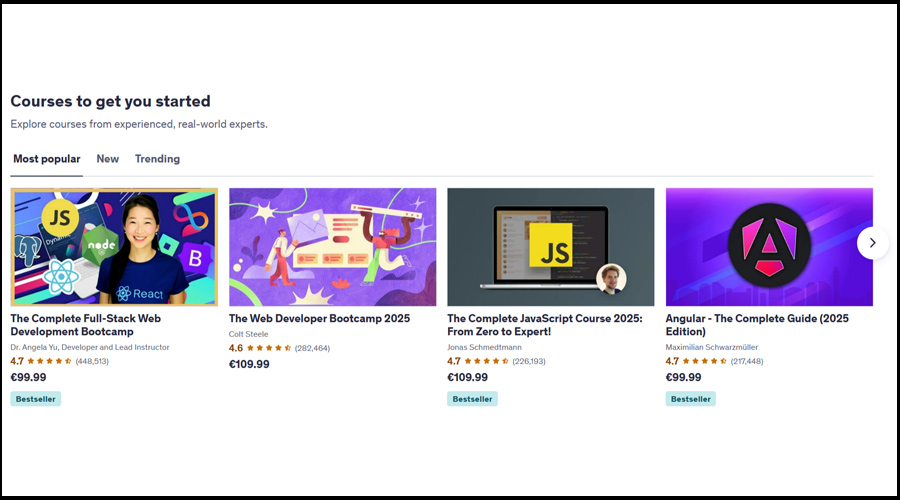Click the Bestseller badge under the Full-Stack course

[36, 399]
